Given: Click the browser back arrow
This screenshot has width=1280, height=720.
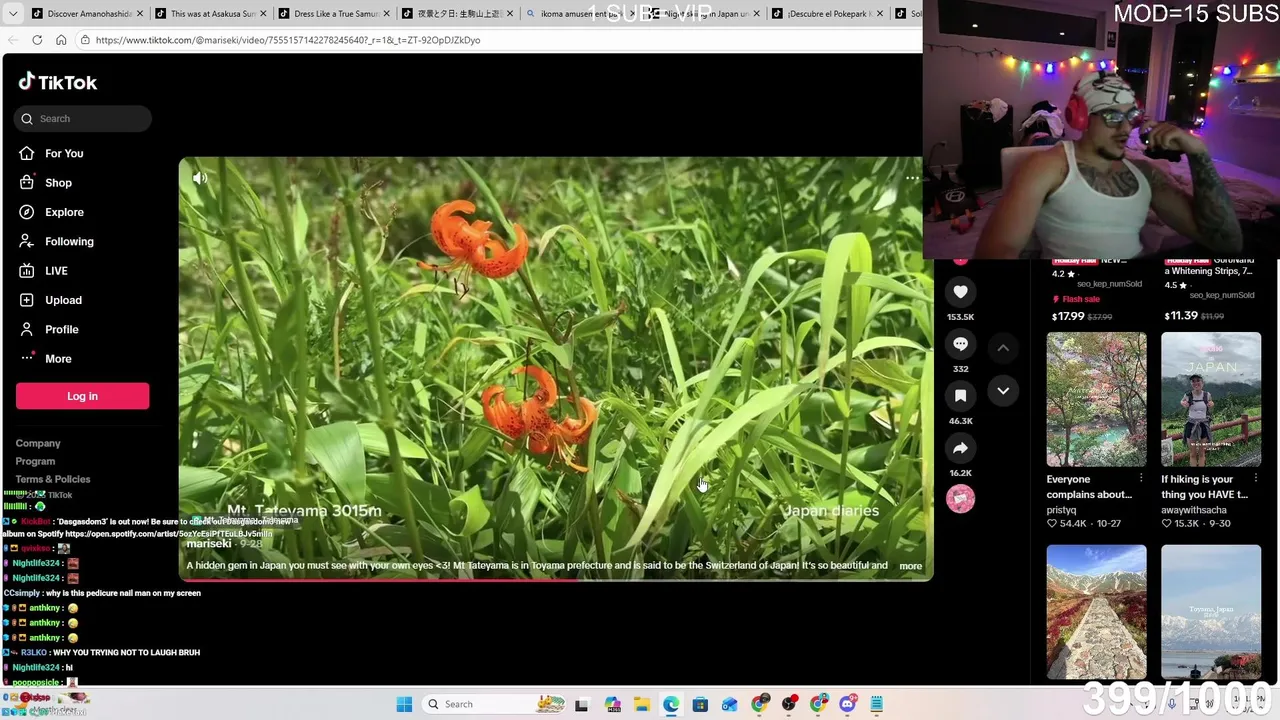Looking at the screenshot, I should [13, 40].
